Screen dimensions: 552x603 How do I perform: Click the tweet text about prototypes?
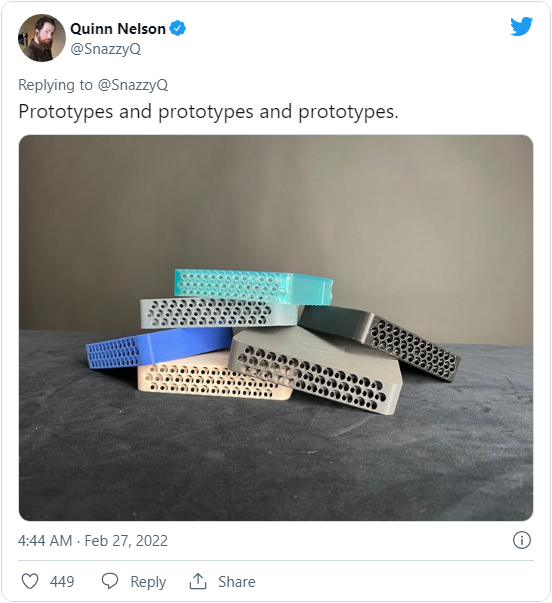(208, 112)
